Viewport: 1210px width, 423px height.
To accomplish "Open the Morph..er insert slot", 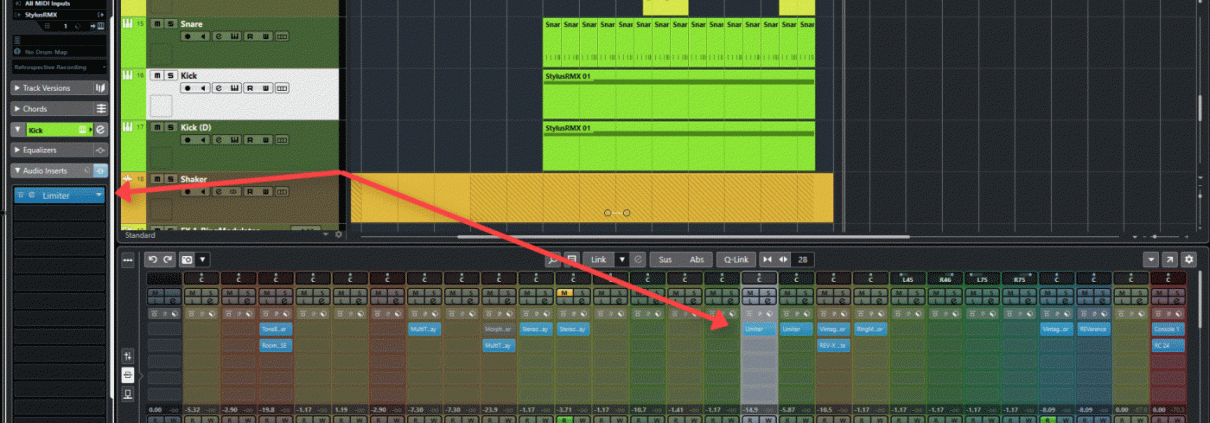I will click(x=498, y=329).
